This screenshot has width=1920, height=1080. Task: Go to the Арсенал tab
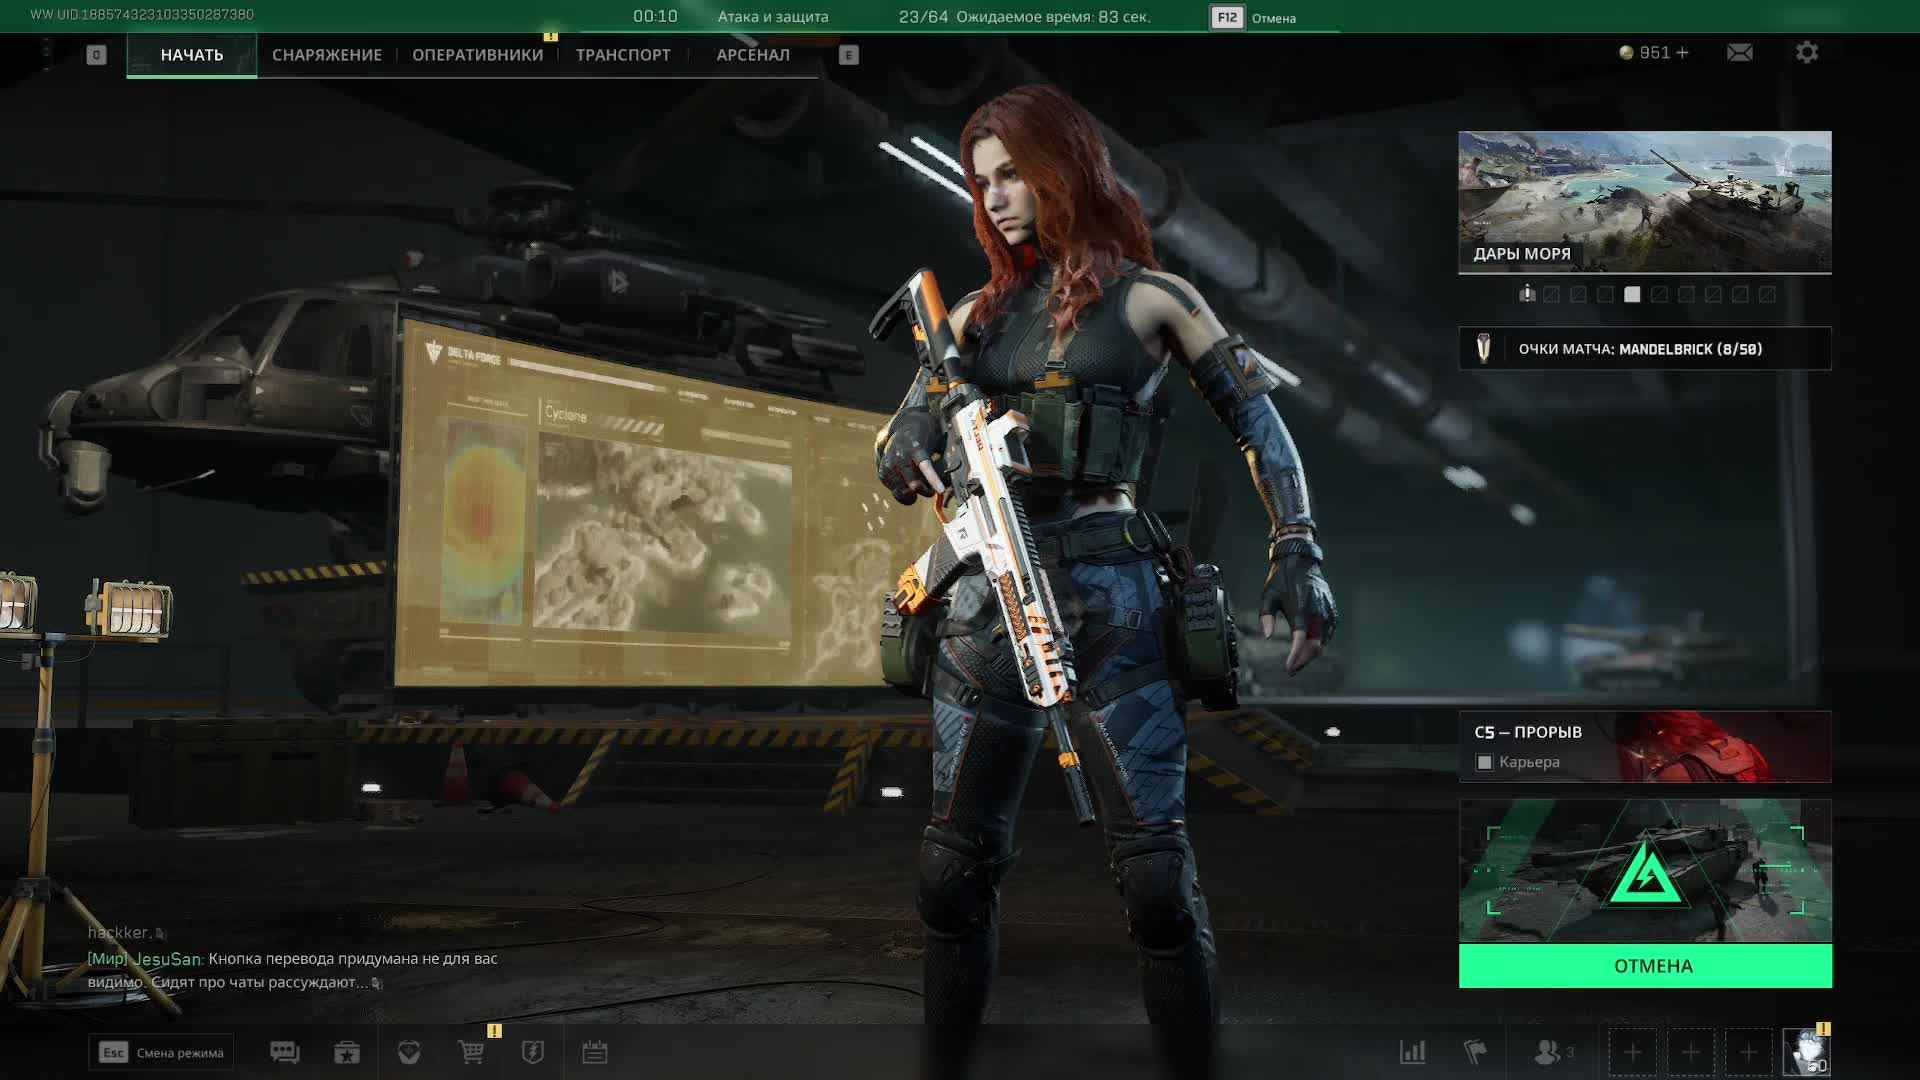tap(753, 55)
